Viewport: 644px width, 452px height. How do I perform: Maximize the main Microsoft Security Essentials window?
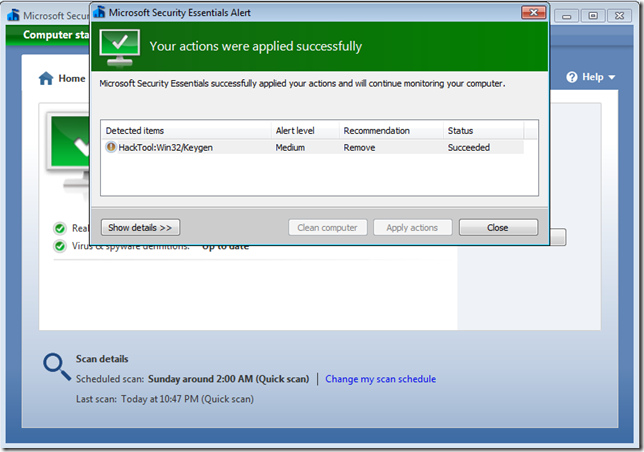(x=593, y=16)
